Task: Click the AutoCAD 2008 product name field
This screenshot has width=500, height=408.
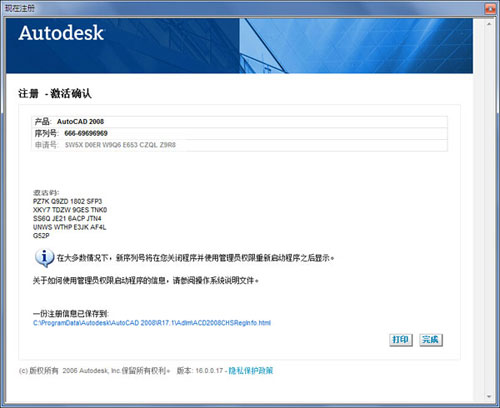Action: (80, 121)
